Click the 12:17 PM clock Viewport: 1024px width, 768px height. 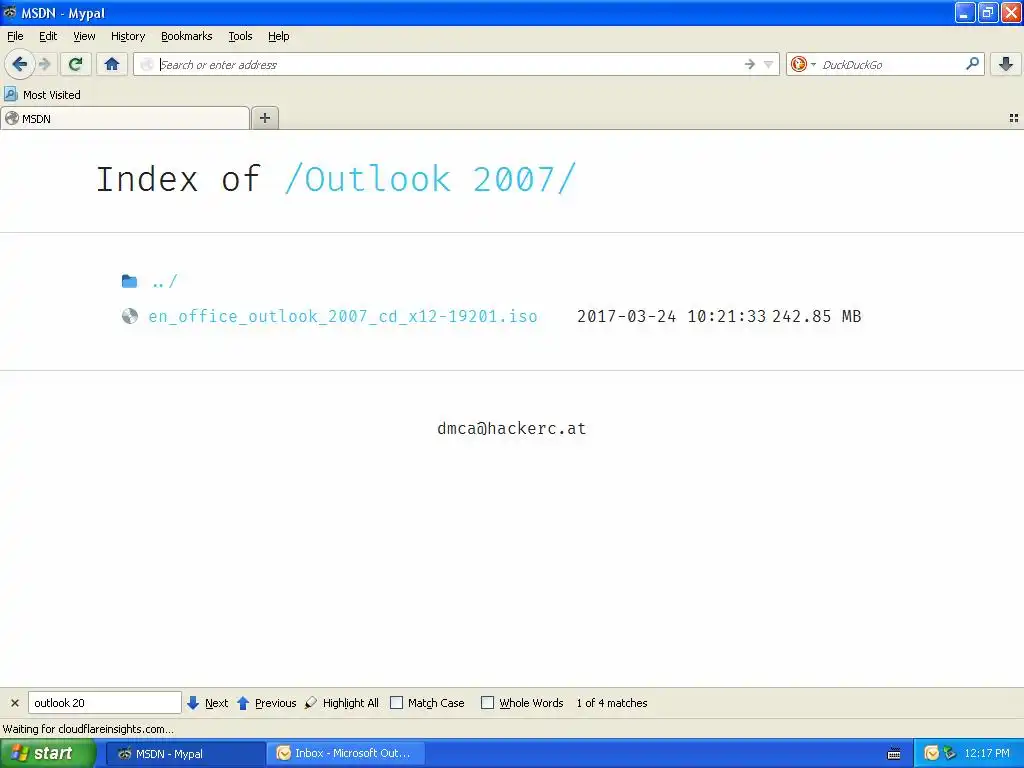coord(987,754)
